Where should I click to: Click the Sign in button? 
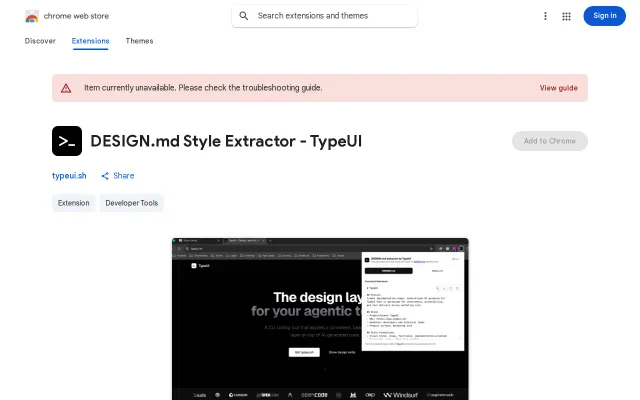[x=604, y=16]
